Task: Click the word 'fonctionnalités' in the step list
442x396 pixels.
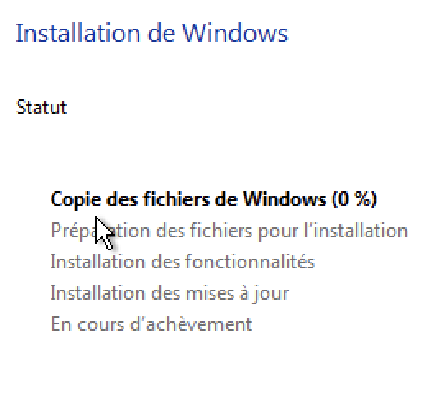Action: [x=250, y=262]
